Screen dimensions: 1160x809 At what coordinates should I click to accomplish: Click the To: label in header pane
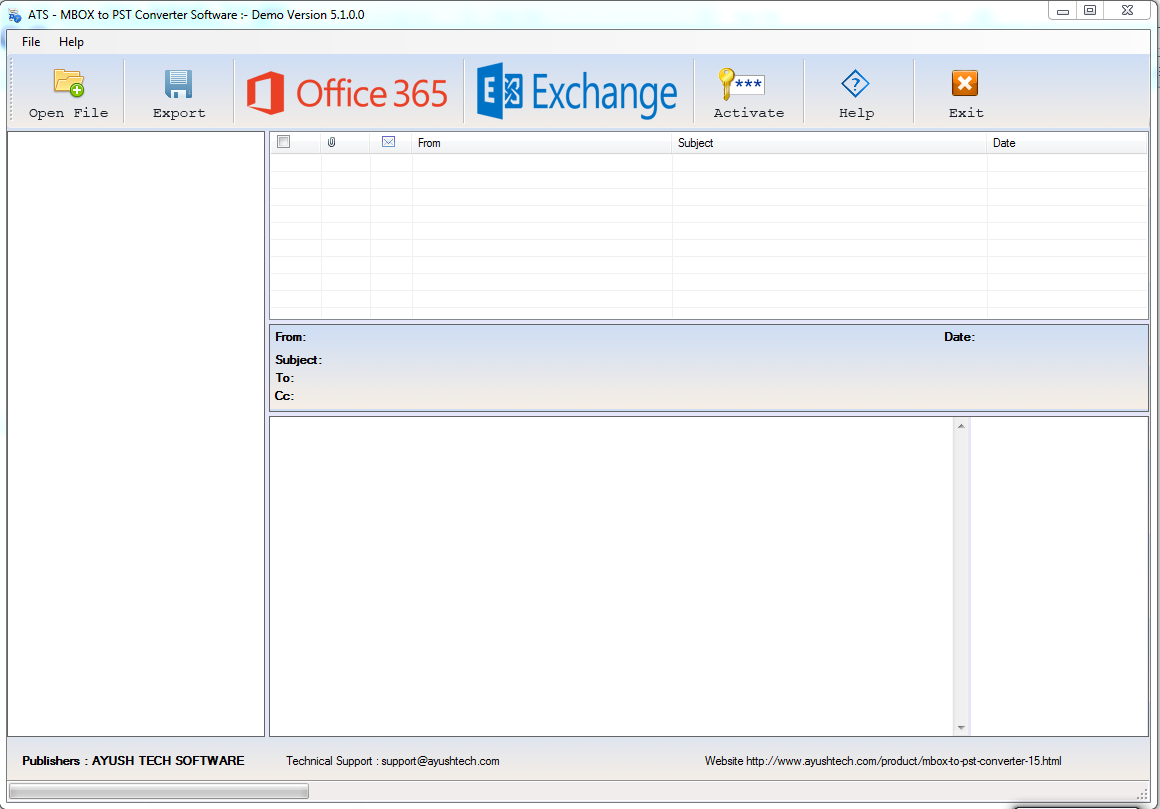pyautogui.click(x=285, y=378)
